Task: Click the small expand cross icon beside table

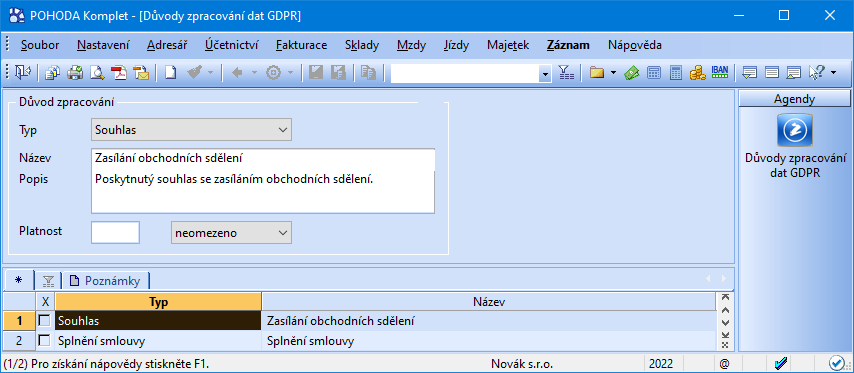Action: click(x=724, y=345)
